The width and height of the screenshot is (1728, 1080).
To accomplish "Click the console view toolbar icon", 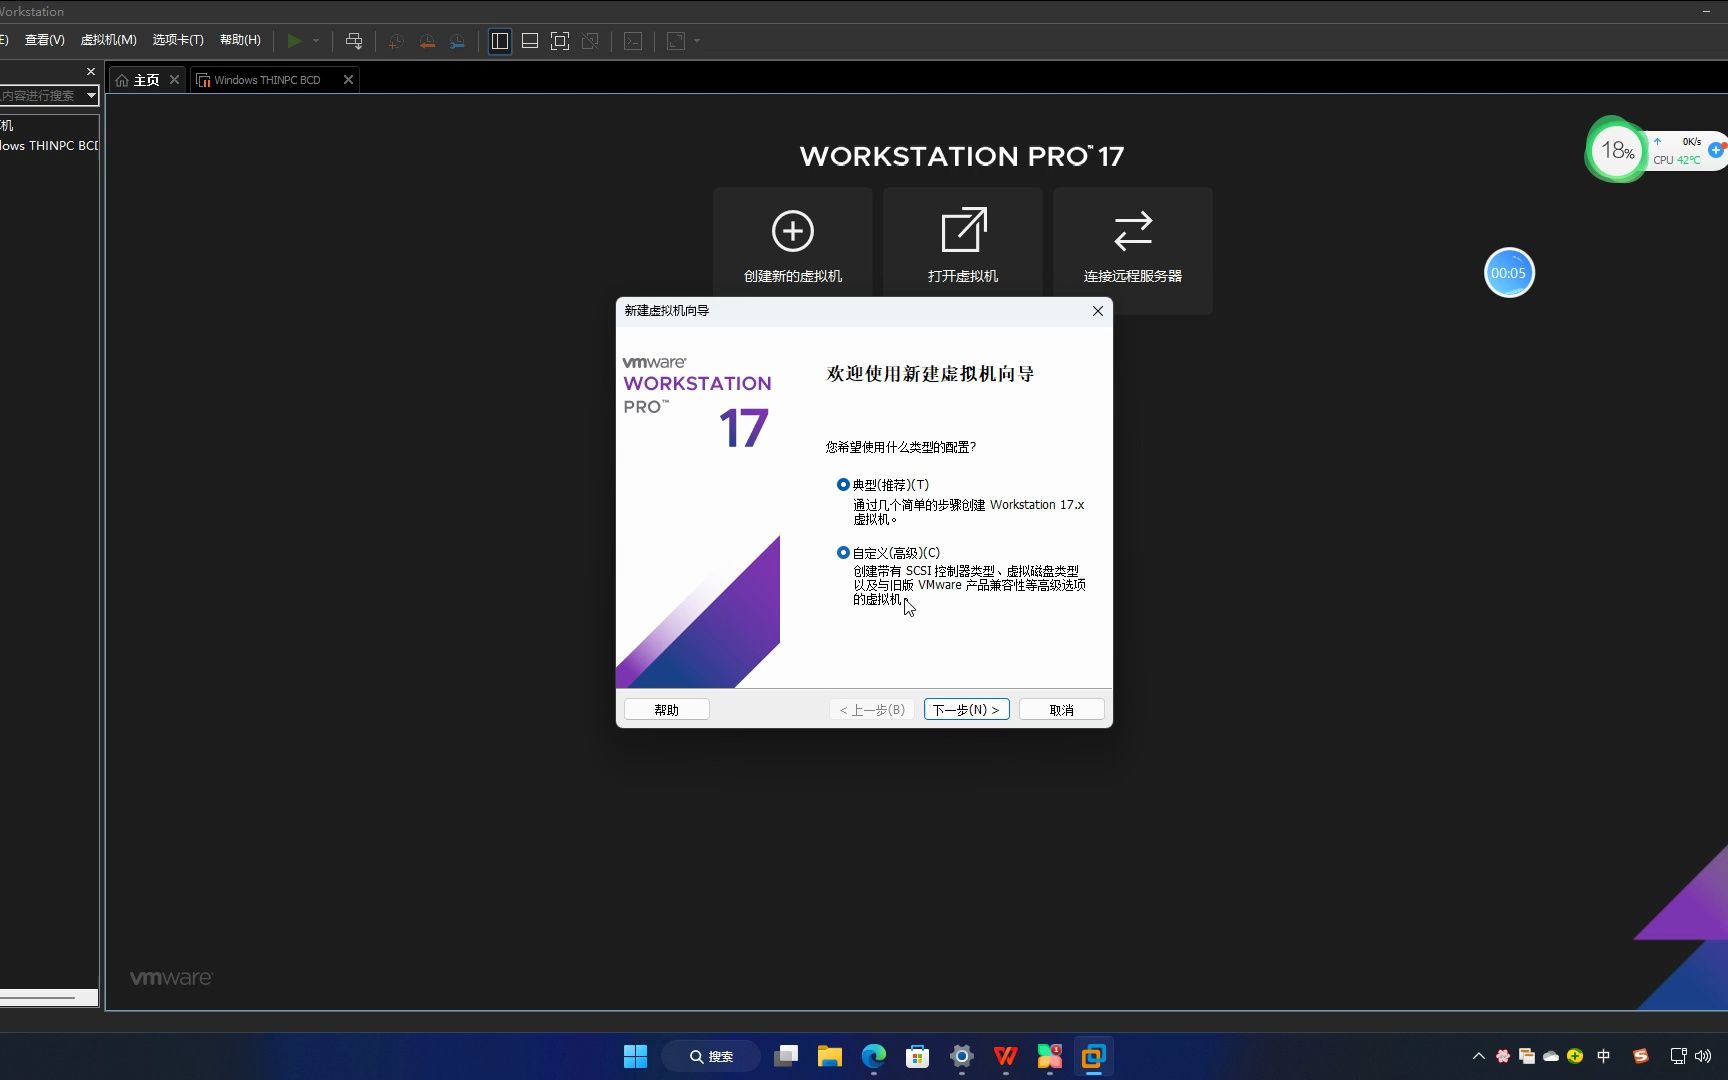I will [x=633, y=41].
